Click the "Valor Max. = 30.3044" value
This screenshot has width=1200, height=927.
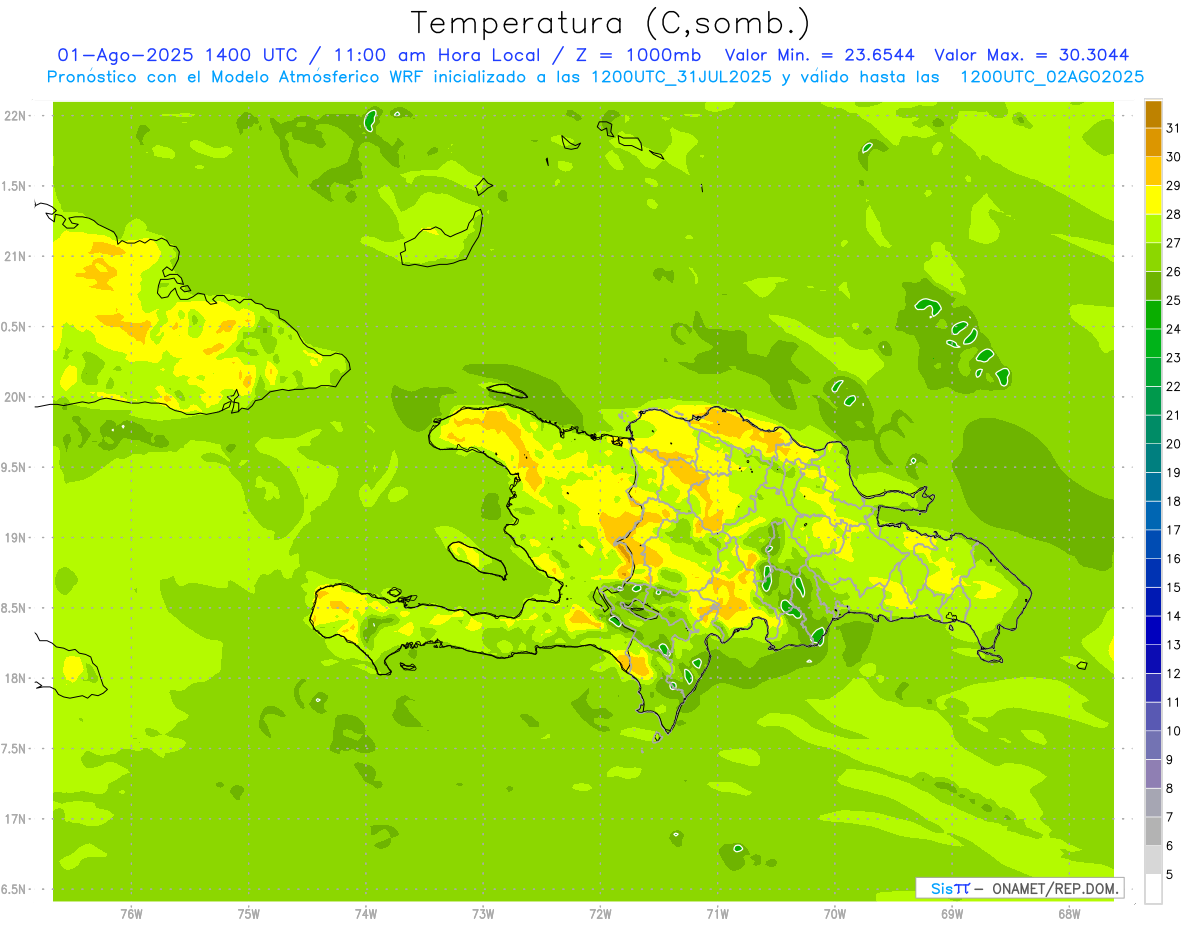(x=1032, y=55)
